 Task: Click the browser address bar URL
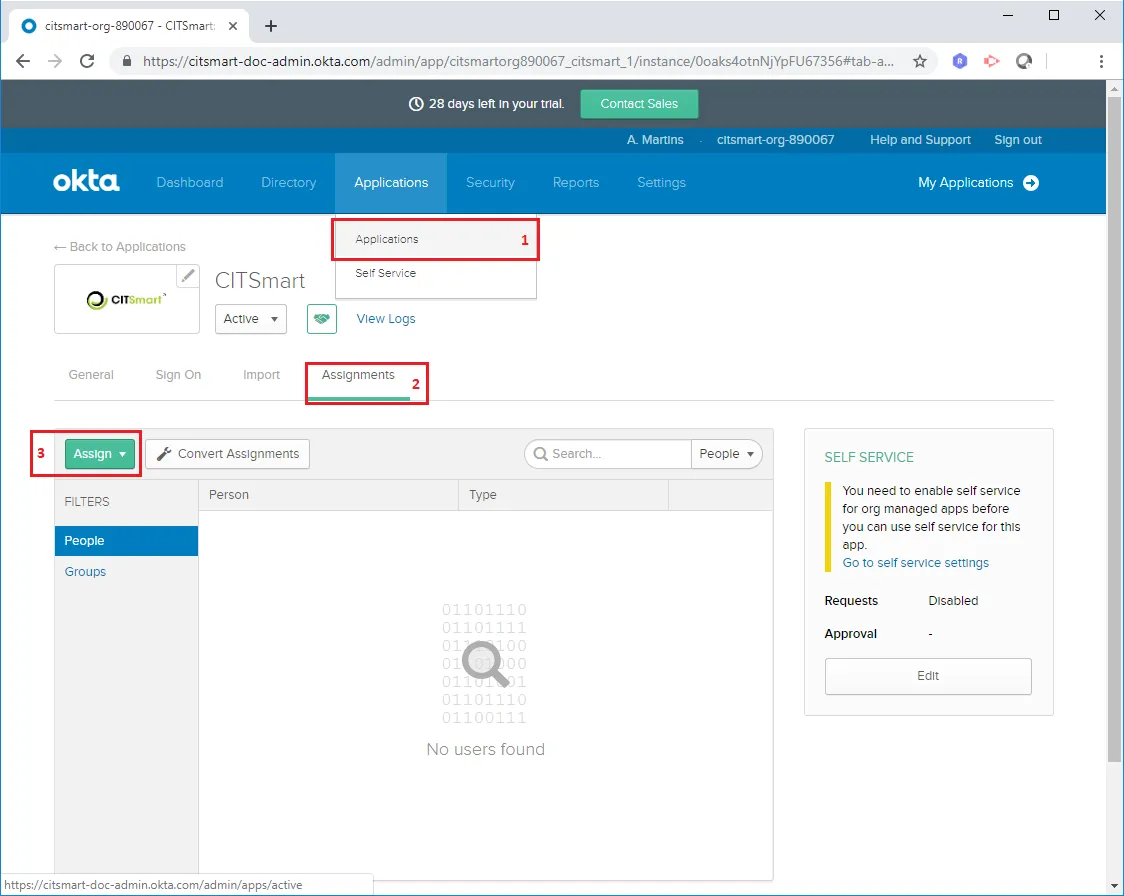(518, 62)
